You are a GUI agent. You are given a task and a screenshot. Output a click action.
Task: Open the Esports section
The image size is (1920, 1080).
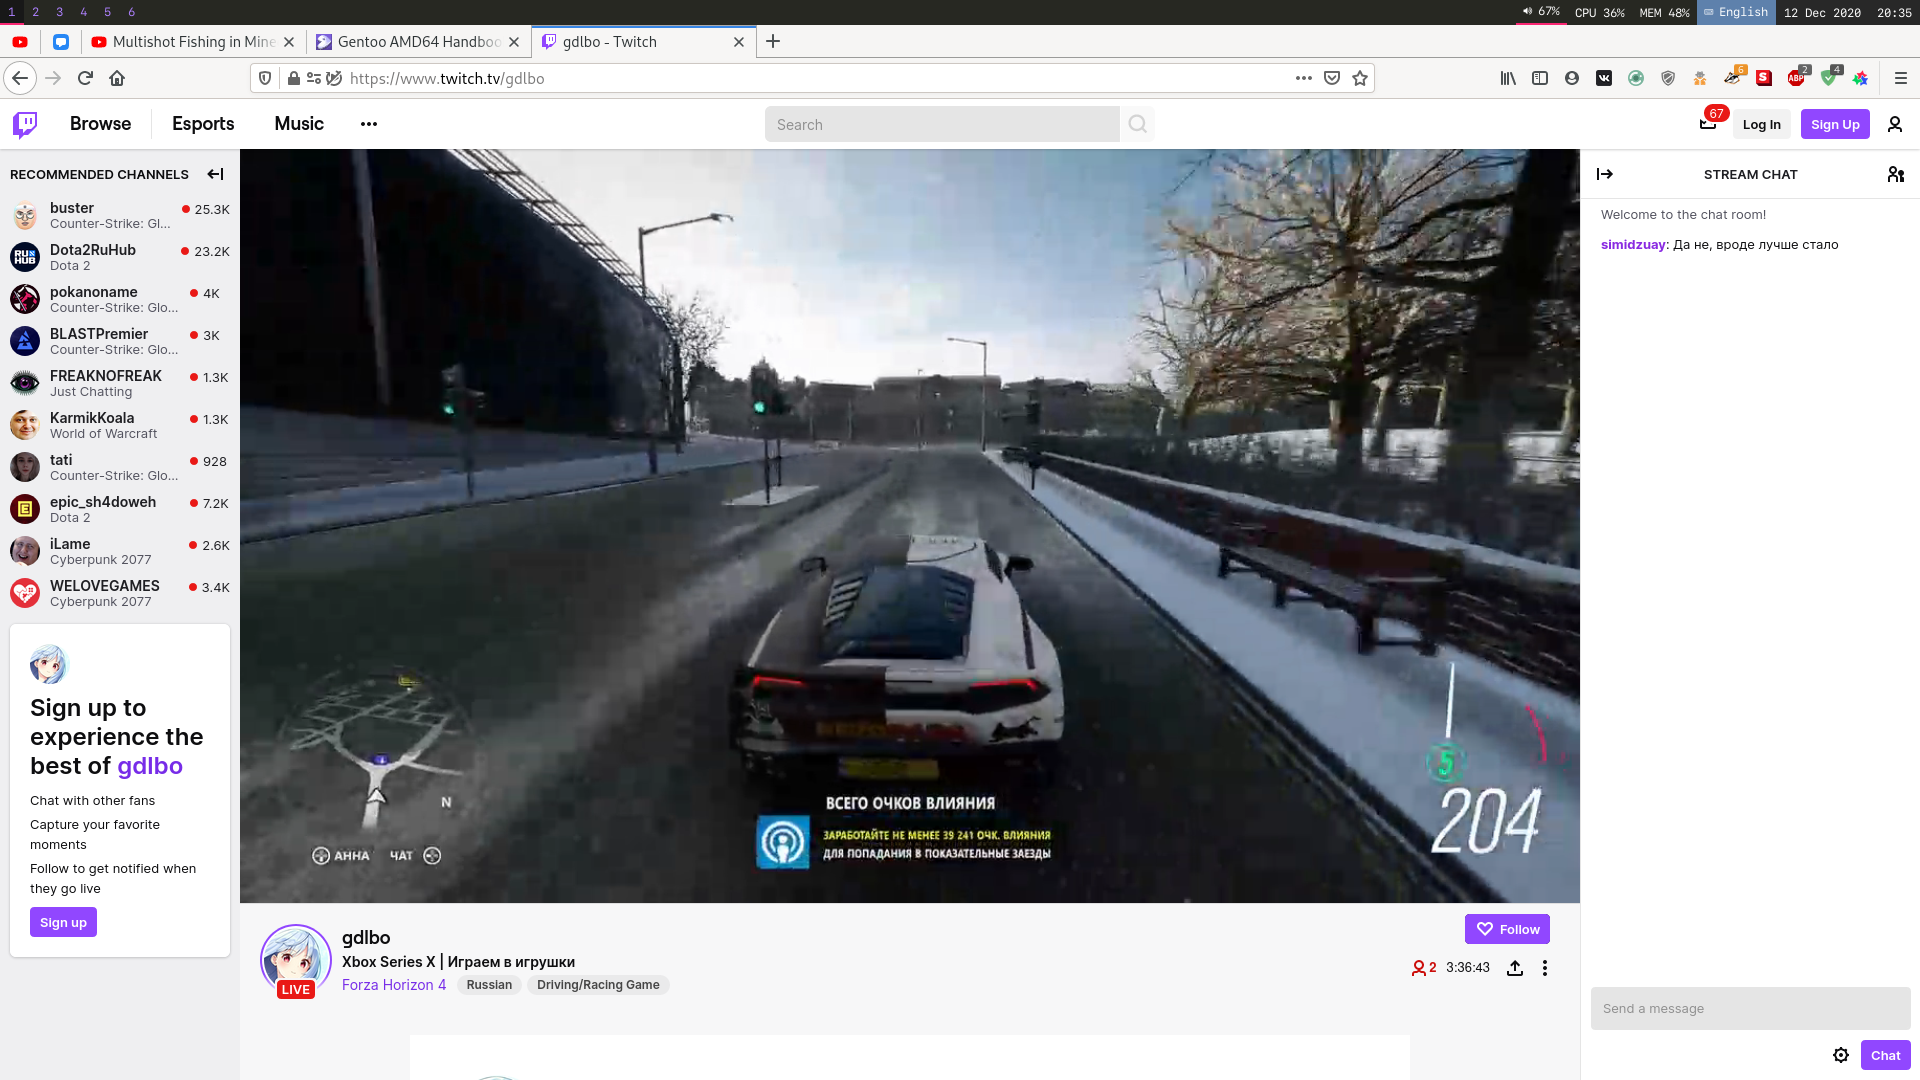[x=203, y=124]
